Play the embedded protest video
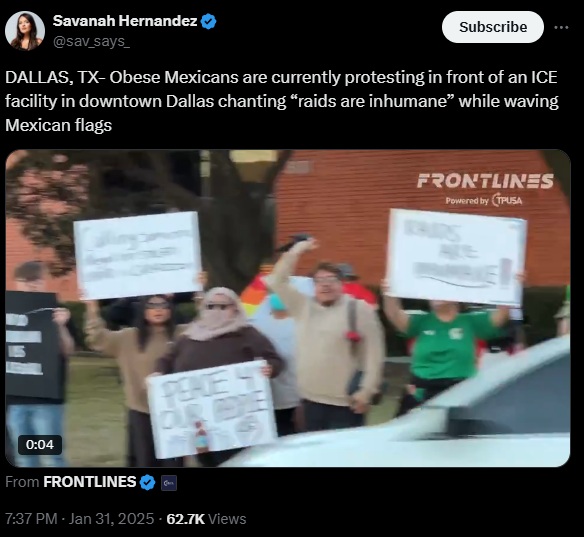 [288, 308]
